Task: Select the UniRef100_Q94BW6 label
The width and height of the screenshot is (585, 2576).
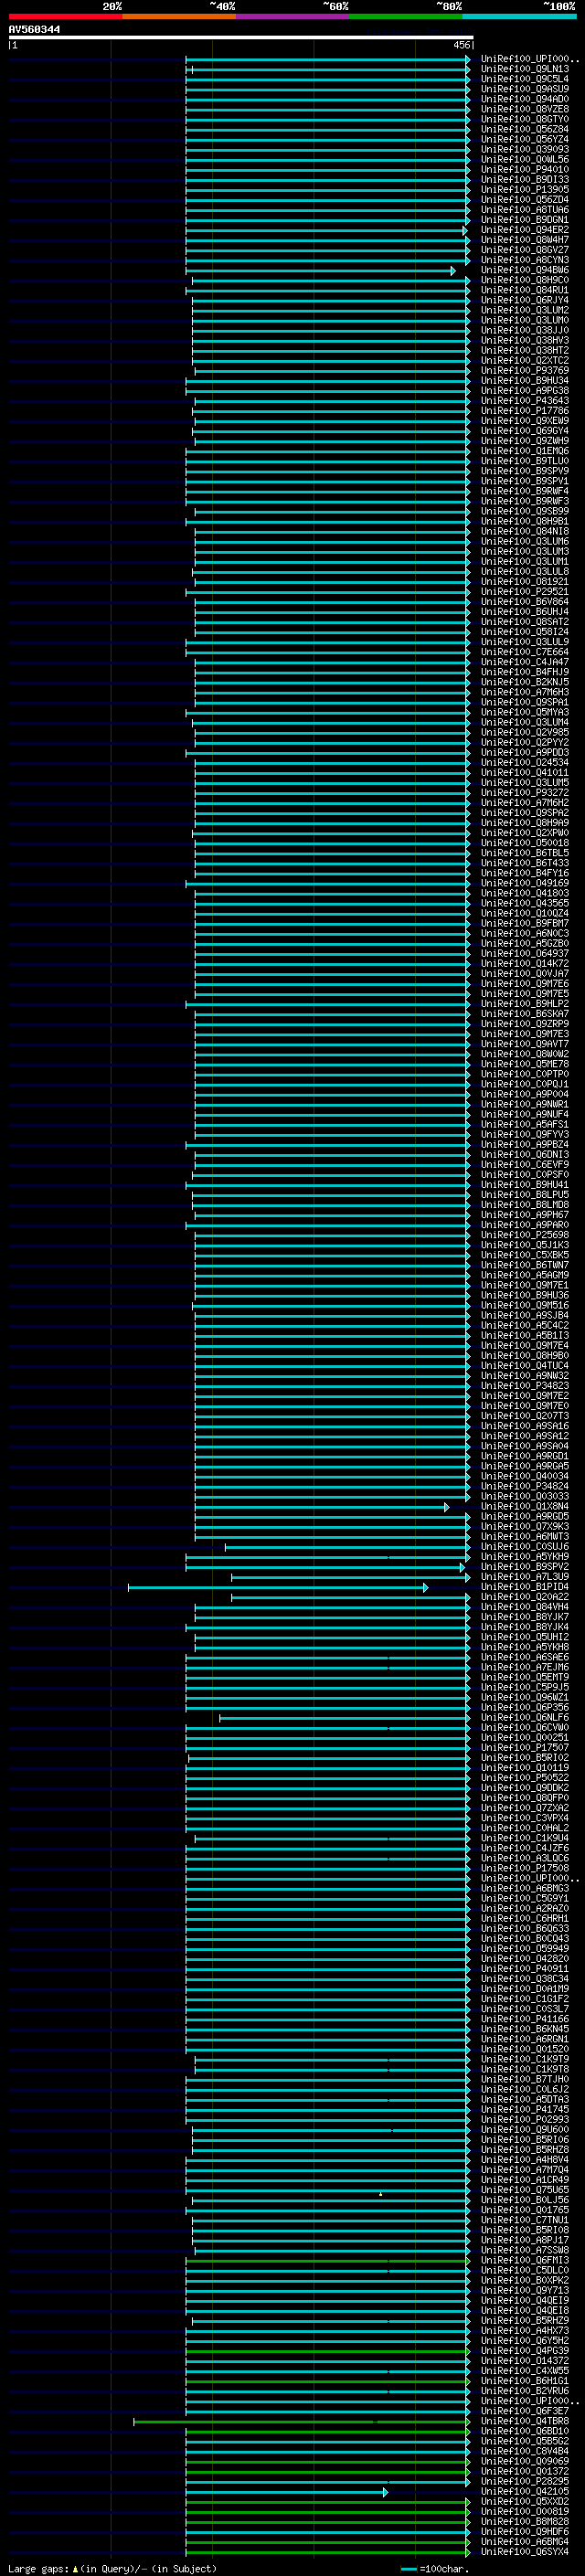Action: (525, 270)
